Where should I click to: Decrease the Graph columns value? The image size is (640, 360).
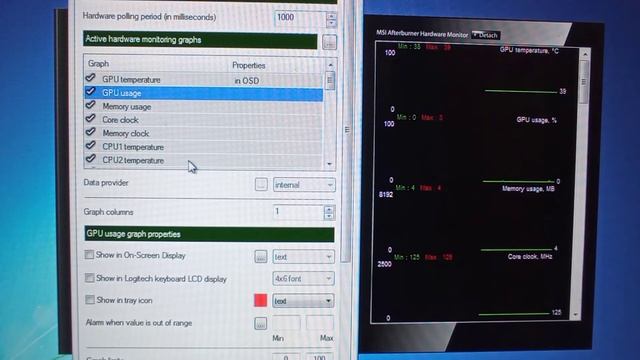pos(329,216)
